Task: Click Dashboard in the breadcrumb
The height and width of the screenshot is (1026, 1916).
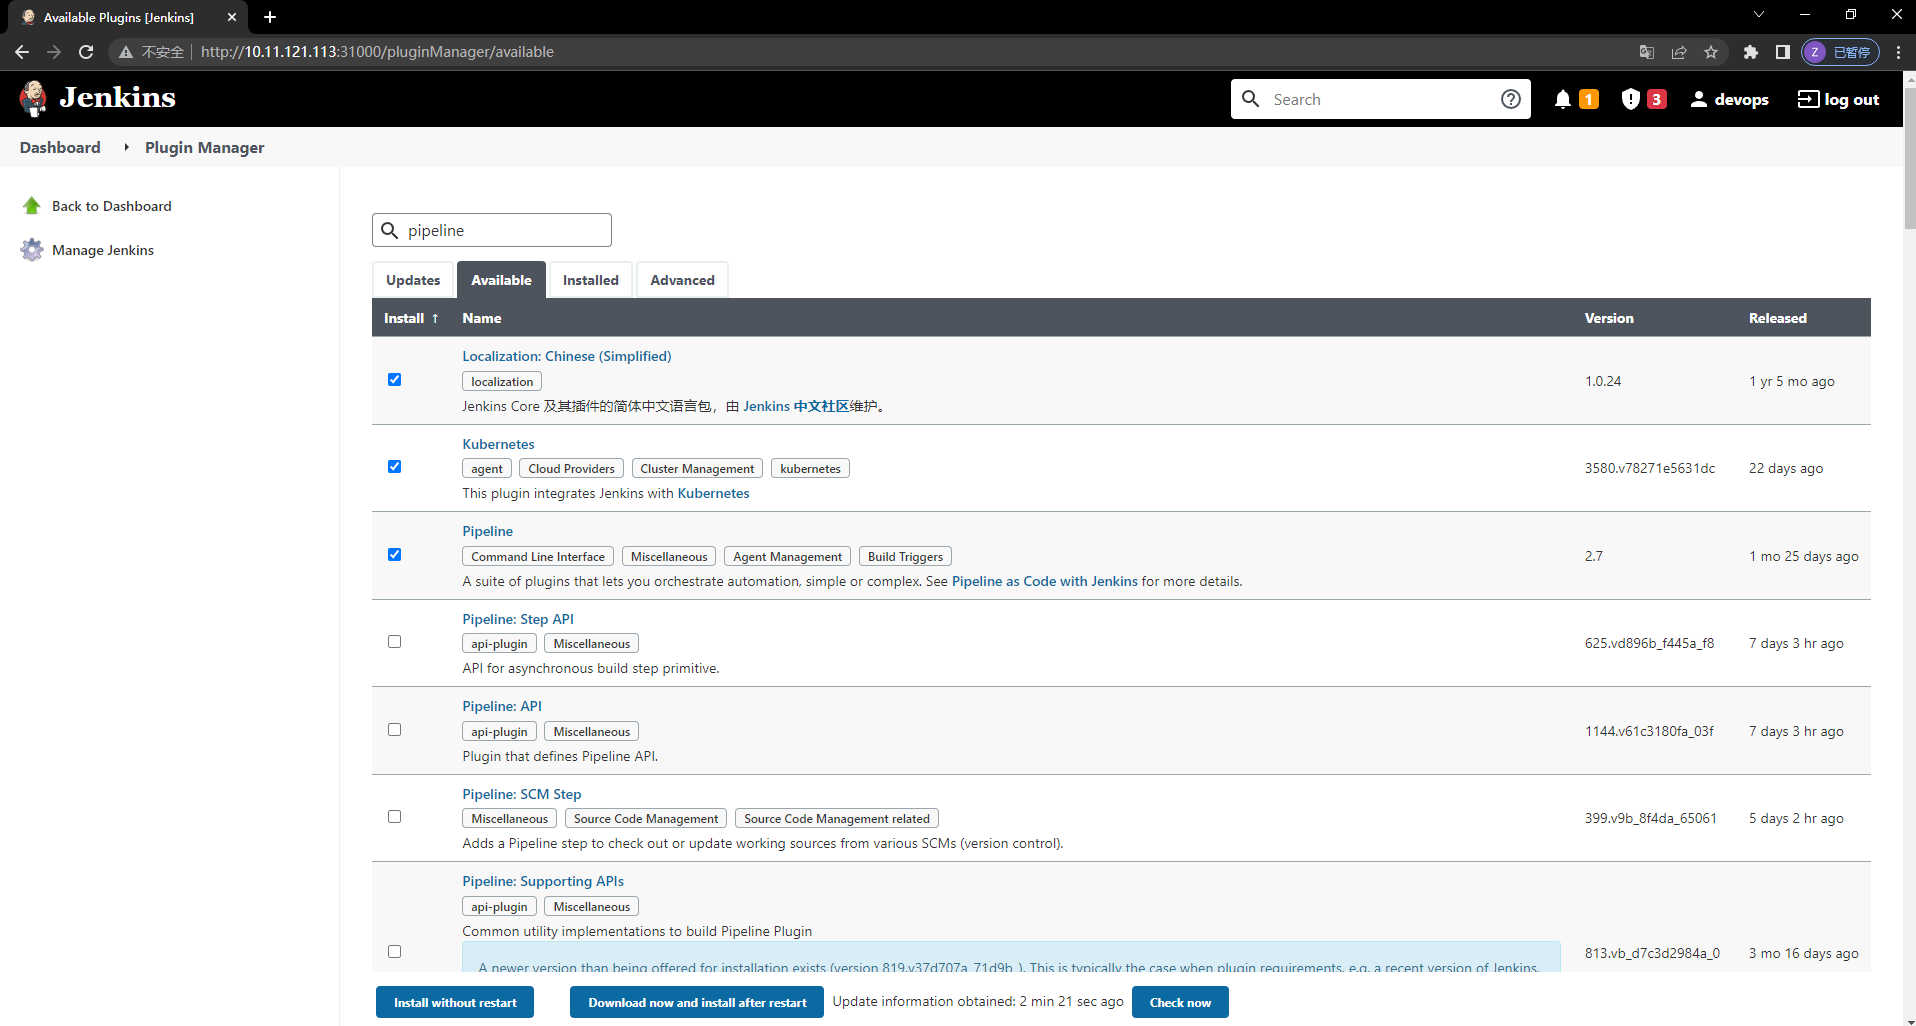Action: pyautogui.click(x=60, y=147)
